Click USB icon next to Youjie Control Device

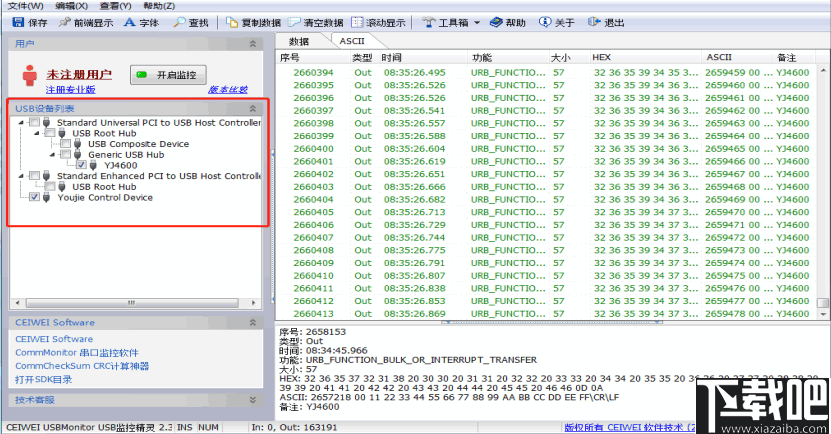point(47,197)
